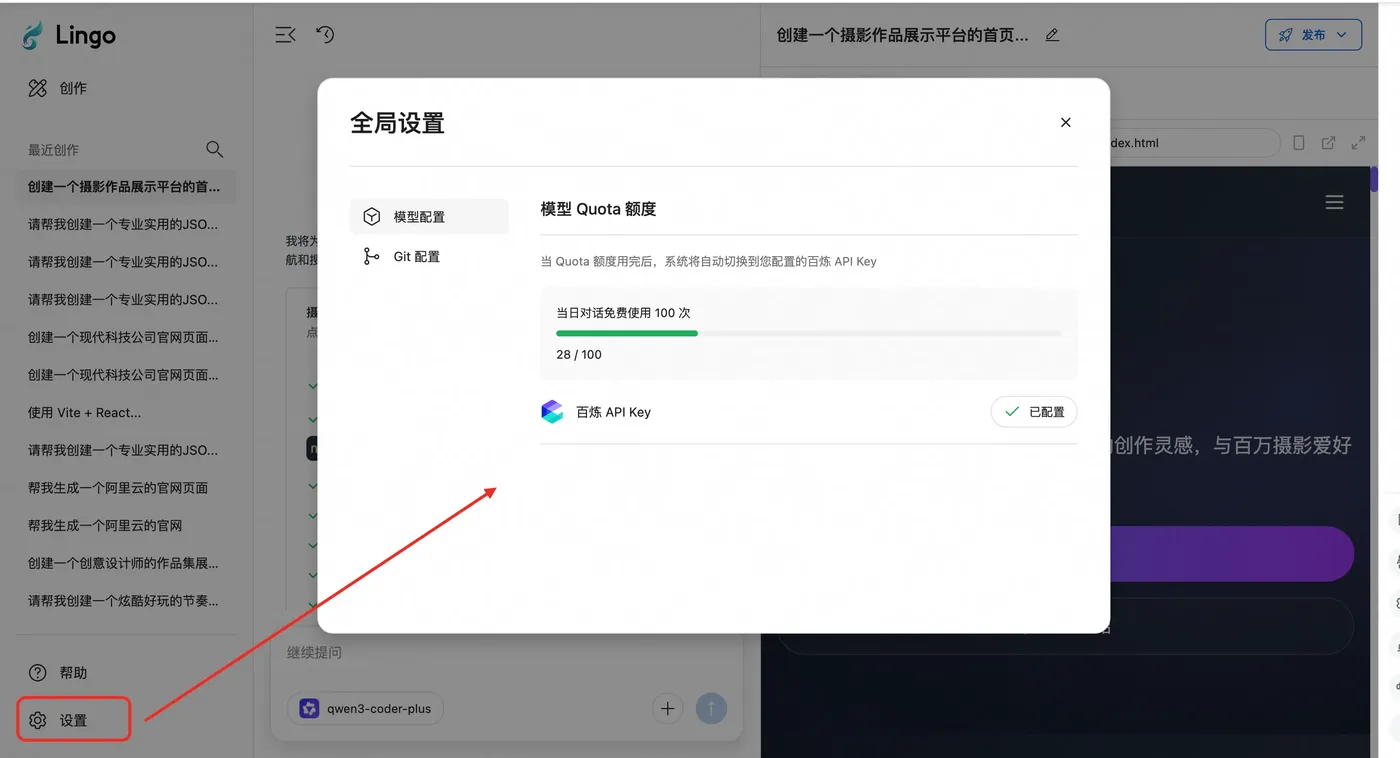
Task: Click the 最近创作 section label
Action: (53, 150)
